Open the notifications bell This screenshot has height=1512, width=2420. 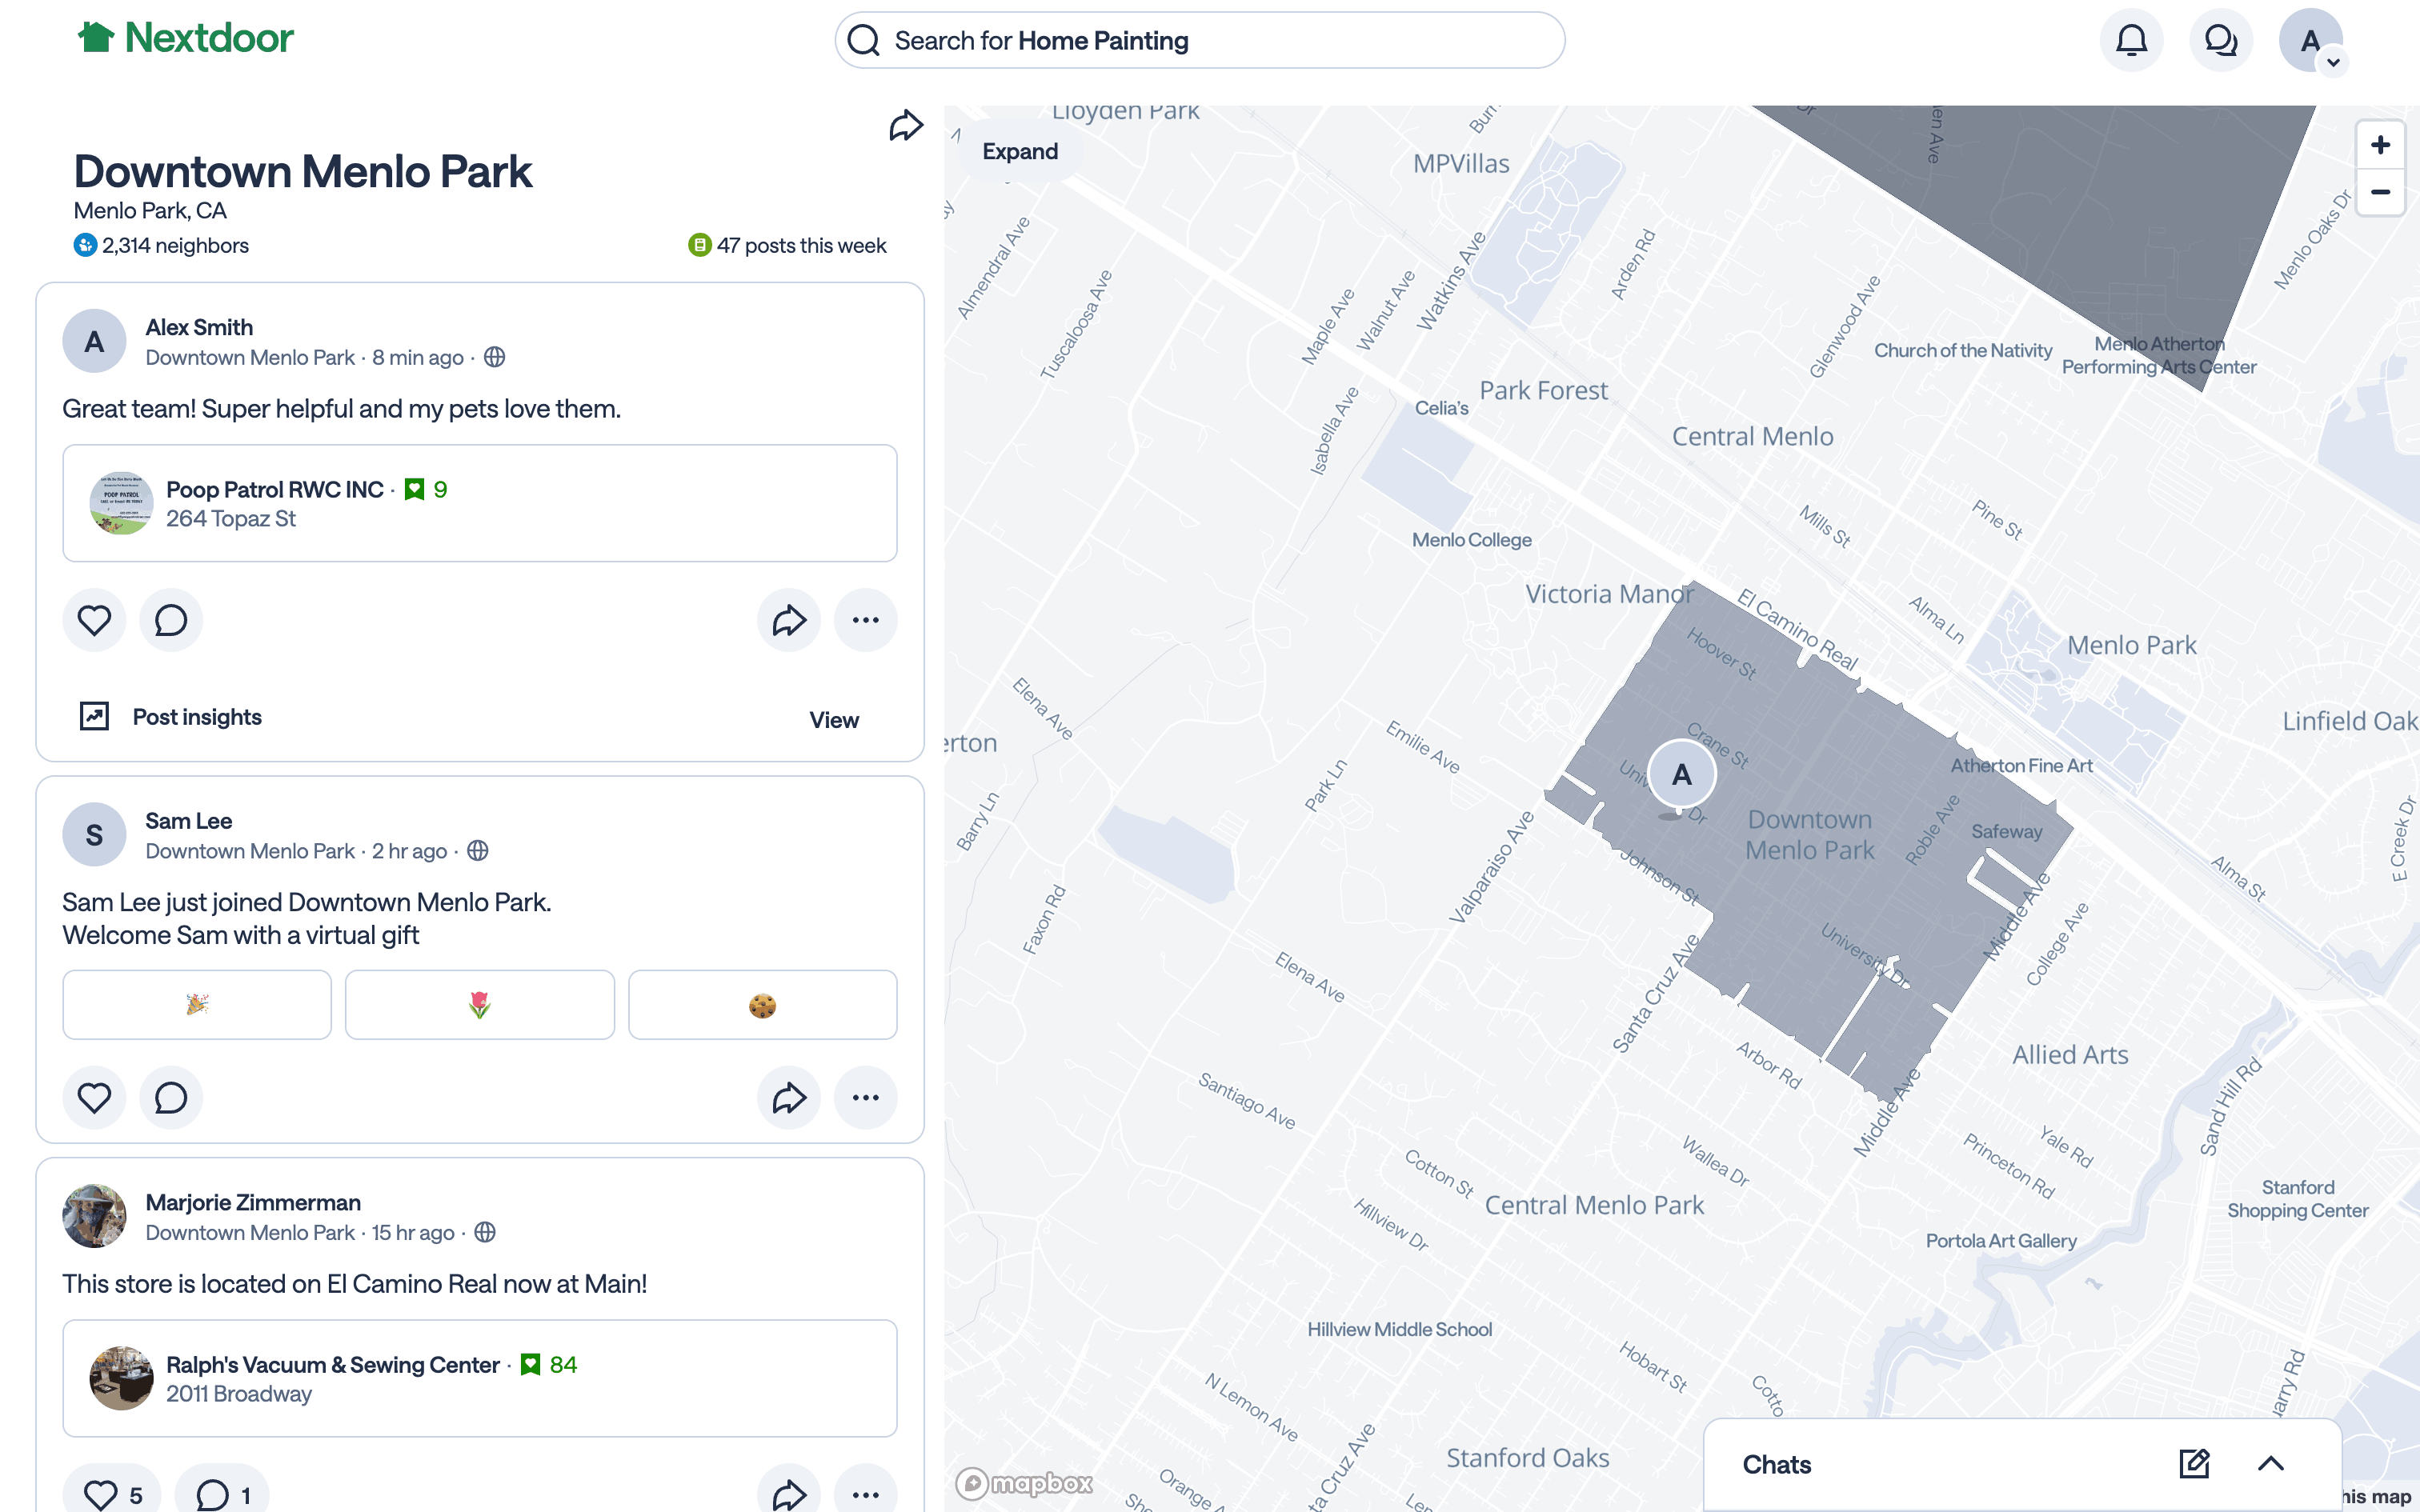pyautogui.click(x=2131, y=41)
